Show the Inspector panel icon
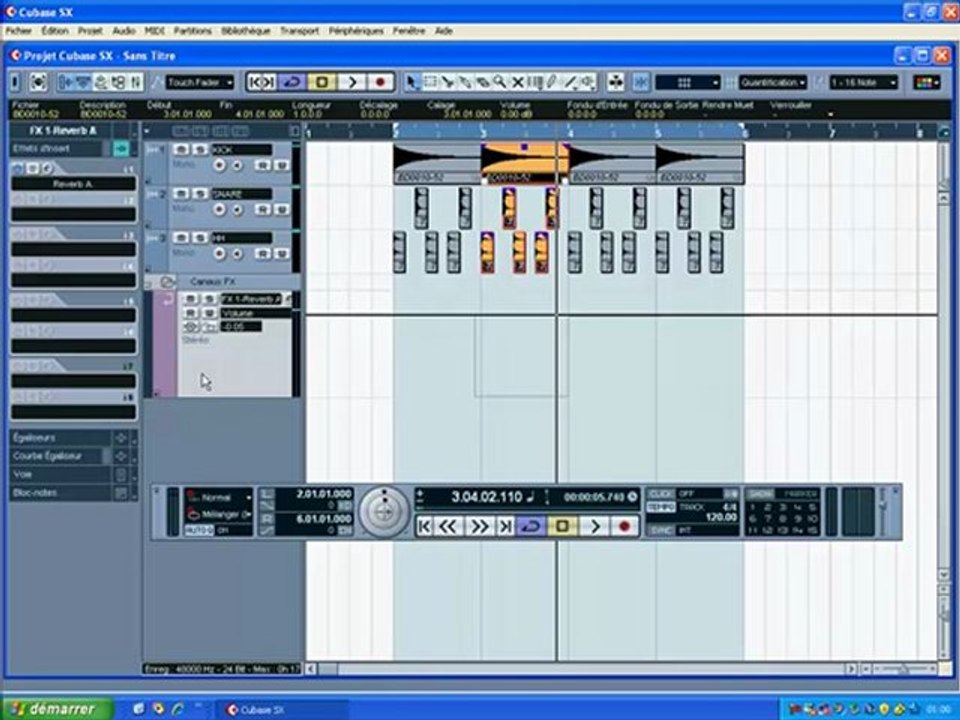Screen dimensions: 960x720 [x=66, y=82]
